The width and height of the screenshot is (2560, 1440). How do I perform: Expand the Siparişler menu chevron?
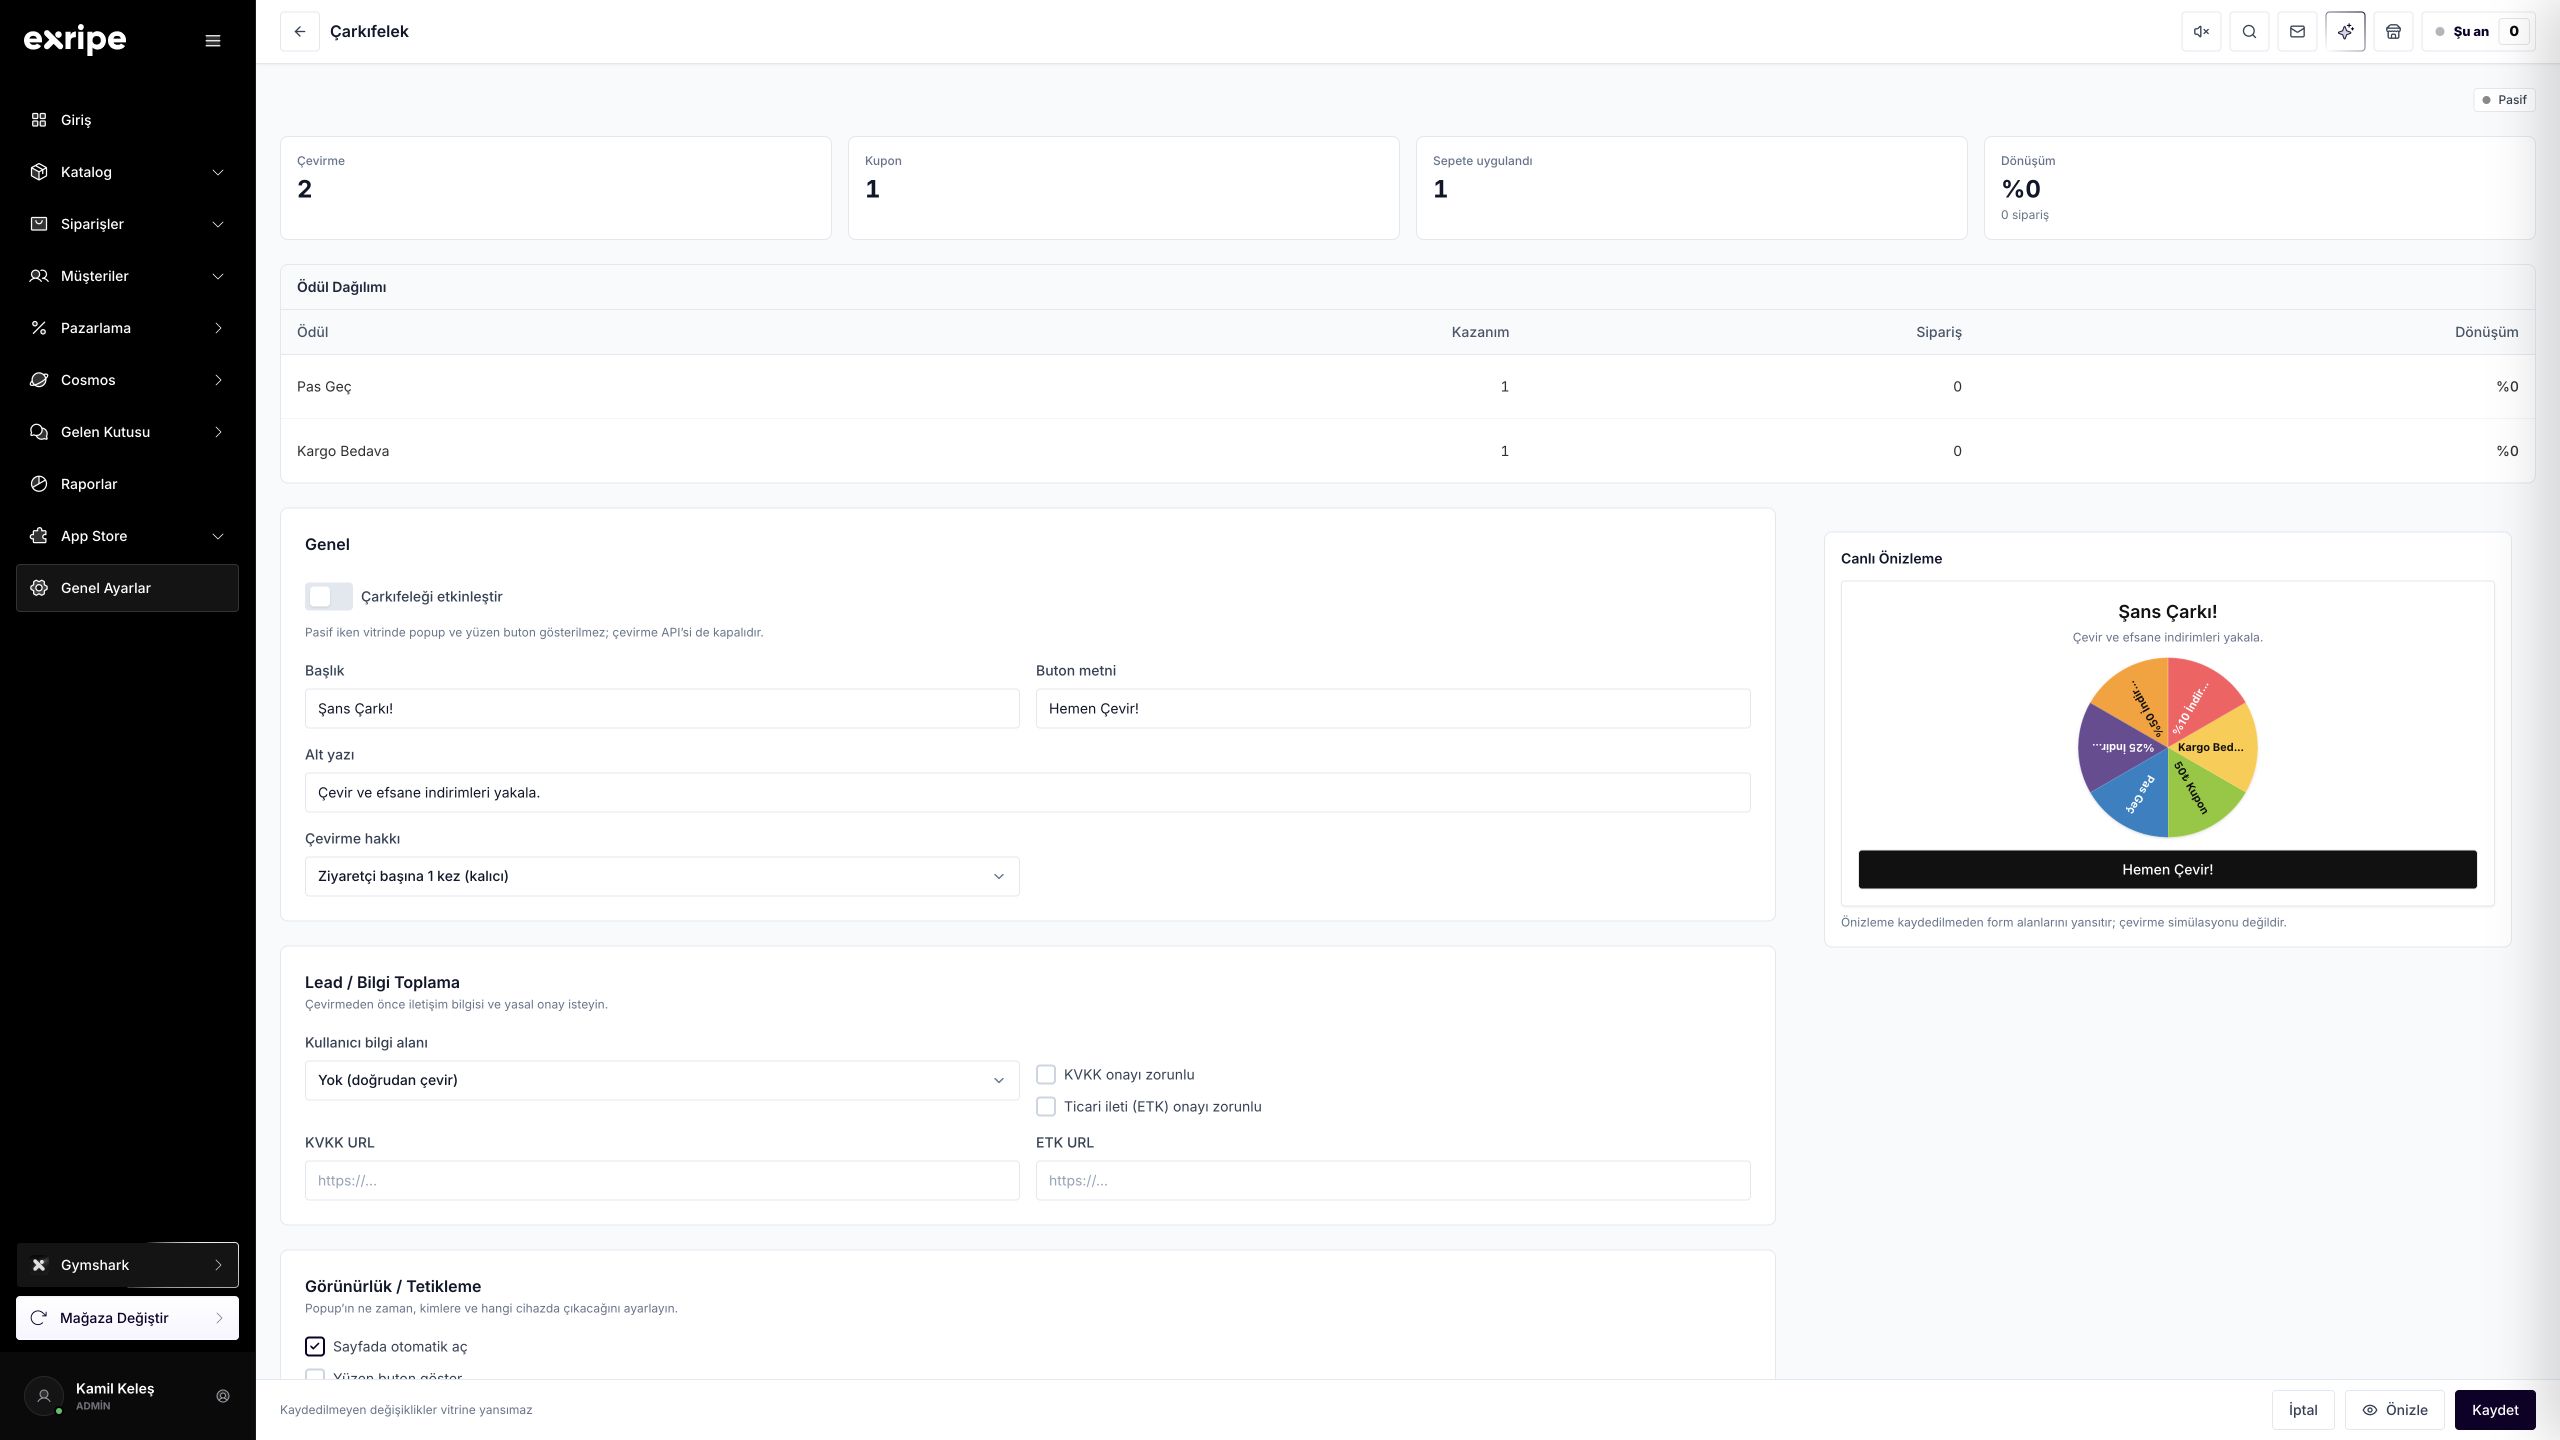click(x=218, y=224)
